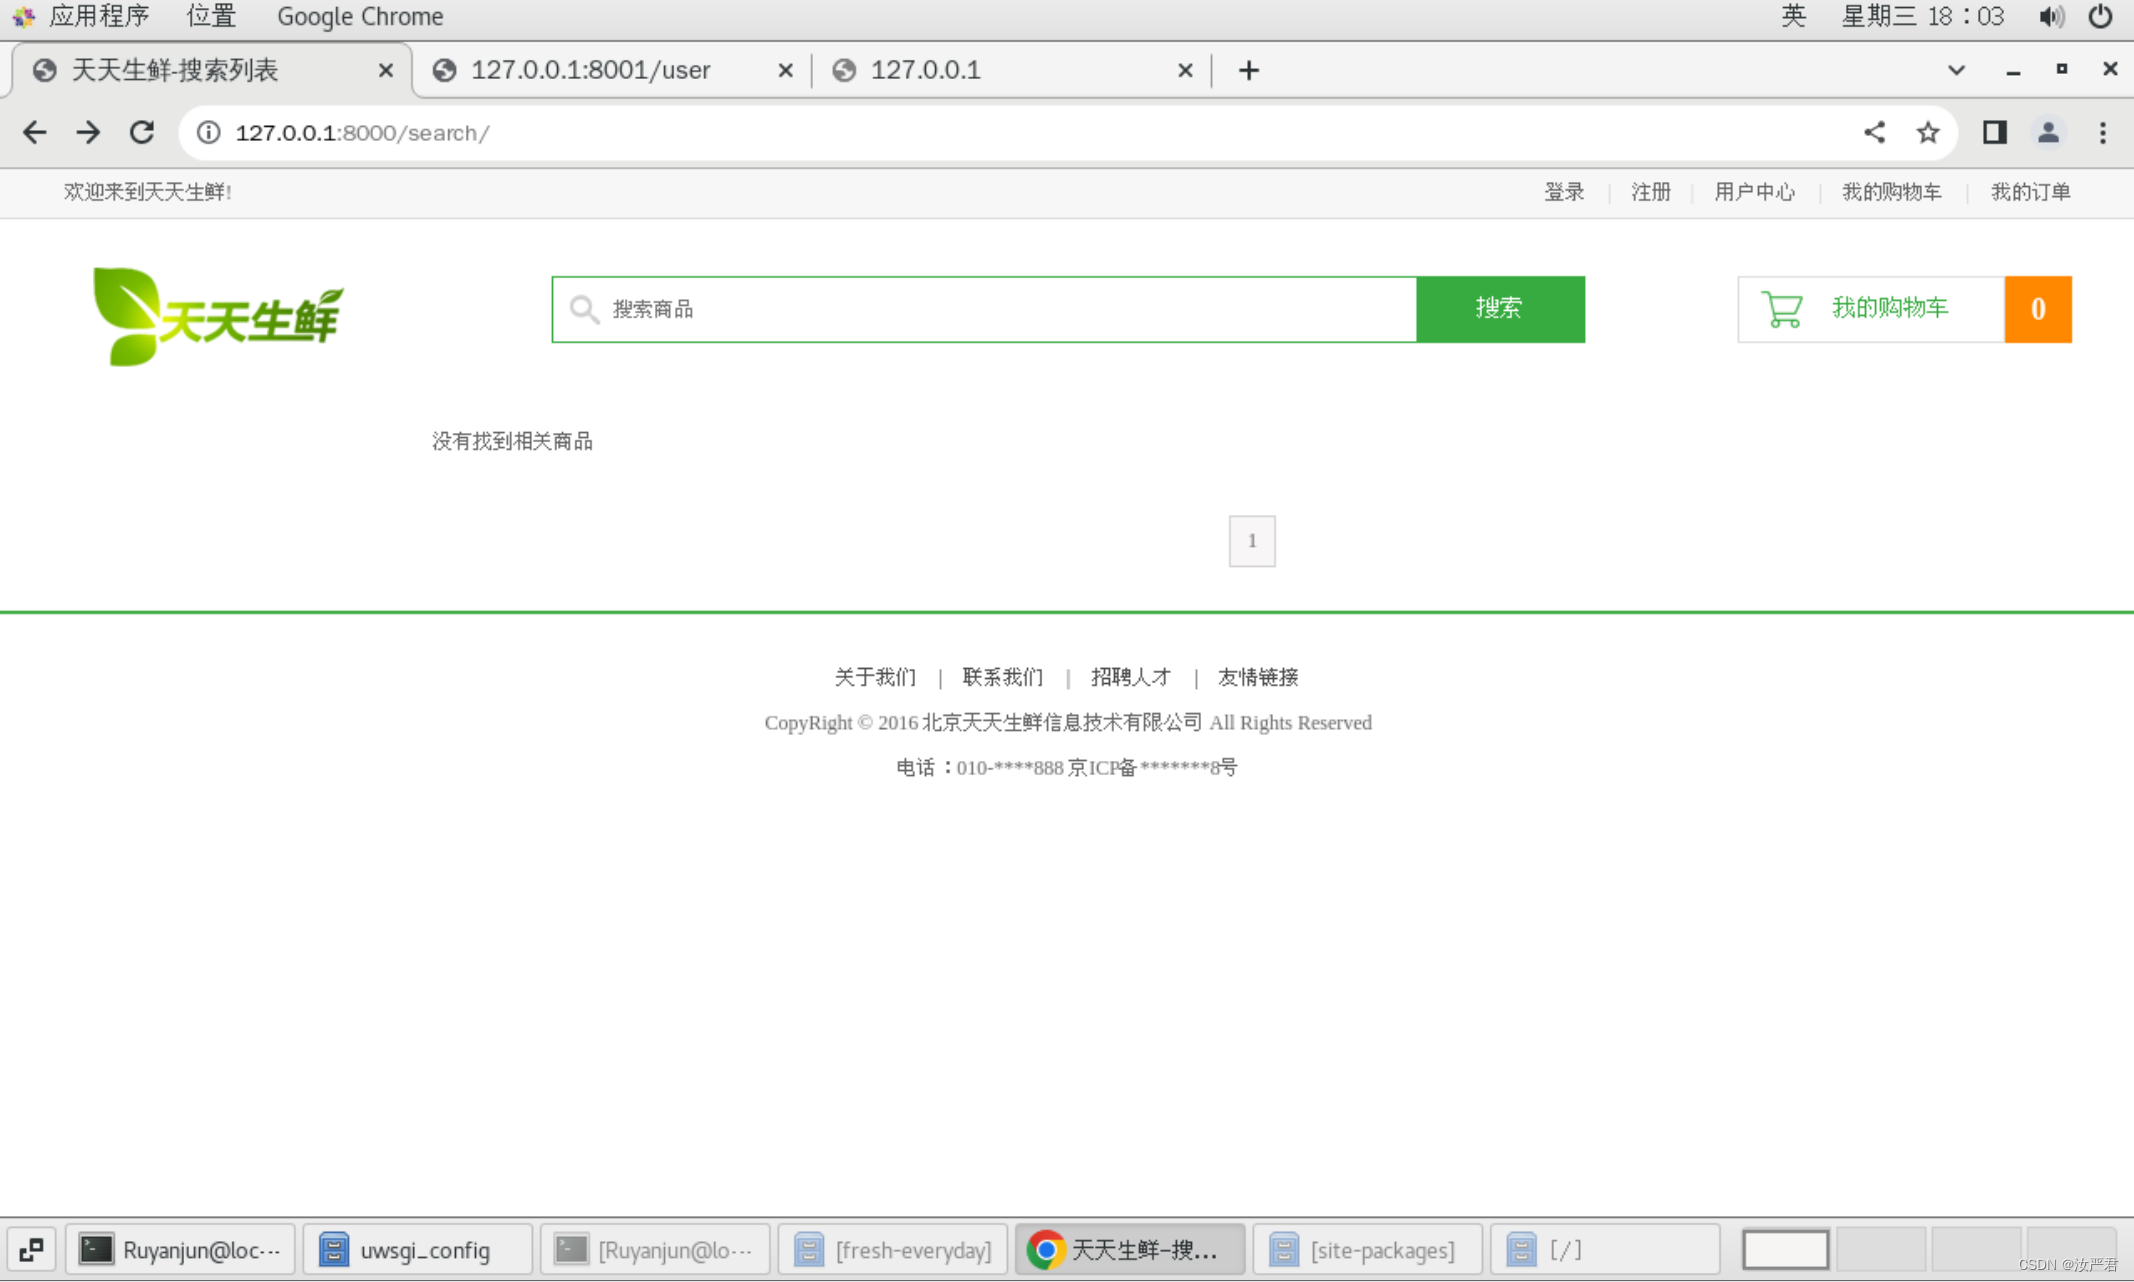The height and width of the screenshot is (1282, 2134).
Task: Open the Chrome profile avatar icon
Action: 2048,132
